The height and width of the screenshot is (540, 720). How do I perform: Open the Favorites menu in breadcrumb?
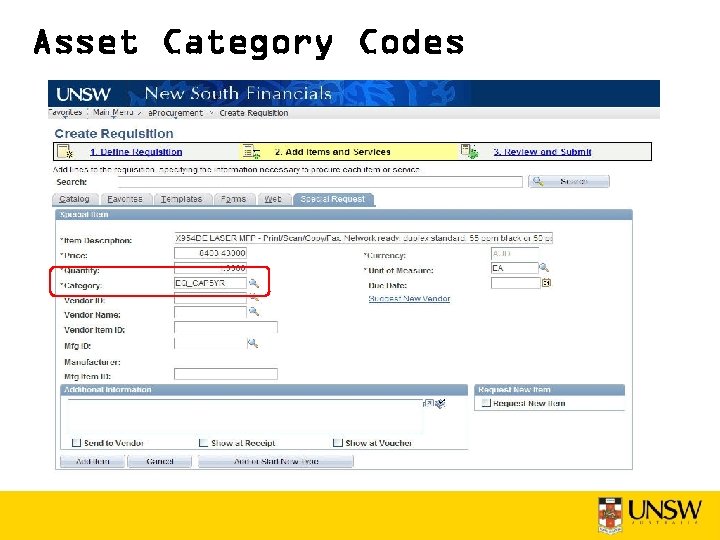(65, 112)
